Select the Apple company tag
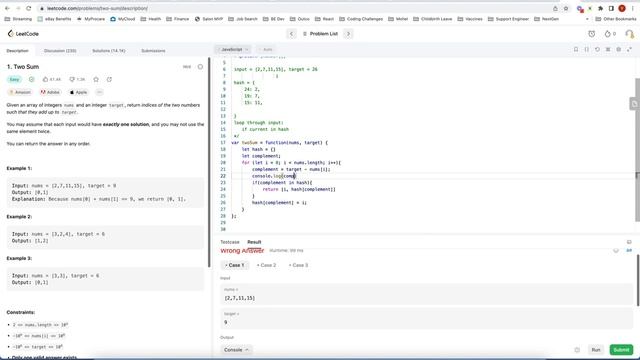The height and width of the screenshot is (360, 640). coord(78,92)
